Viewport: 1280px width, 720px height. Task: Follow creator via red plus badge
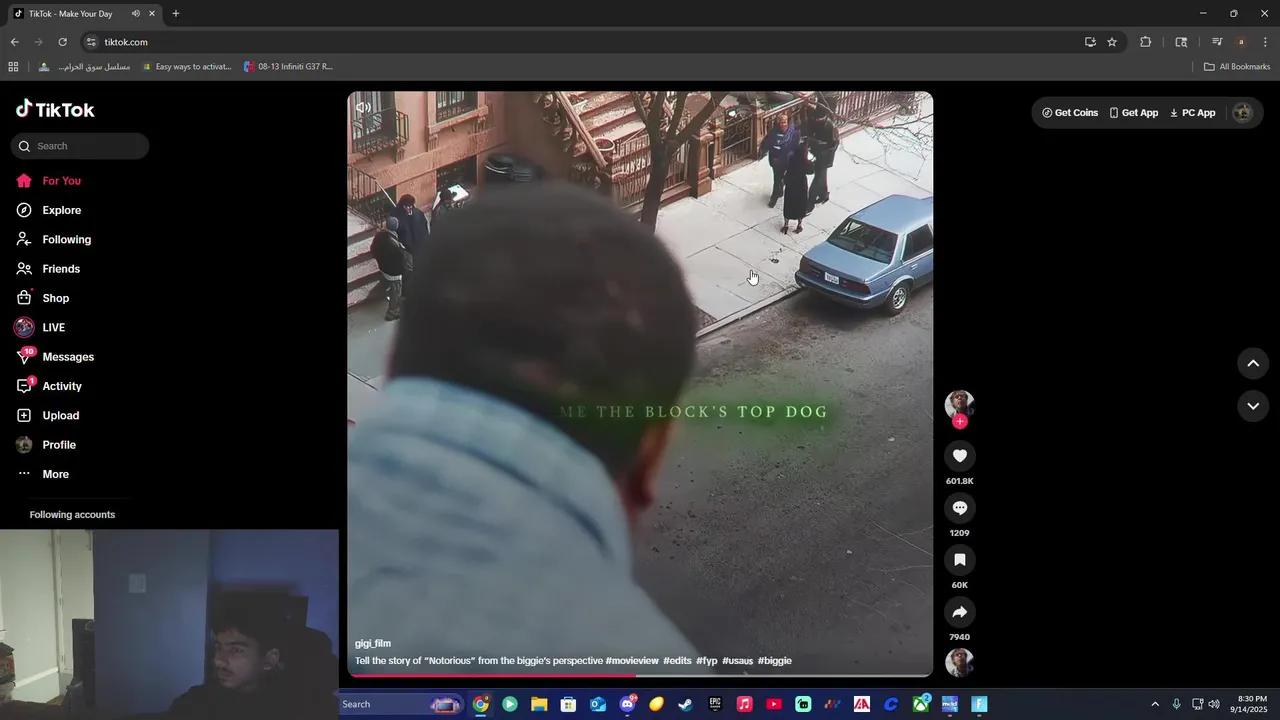pyautogui.click(x=960, y=422)
